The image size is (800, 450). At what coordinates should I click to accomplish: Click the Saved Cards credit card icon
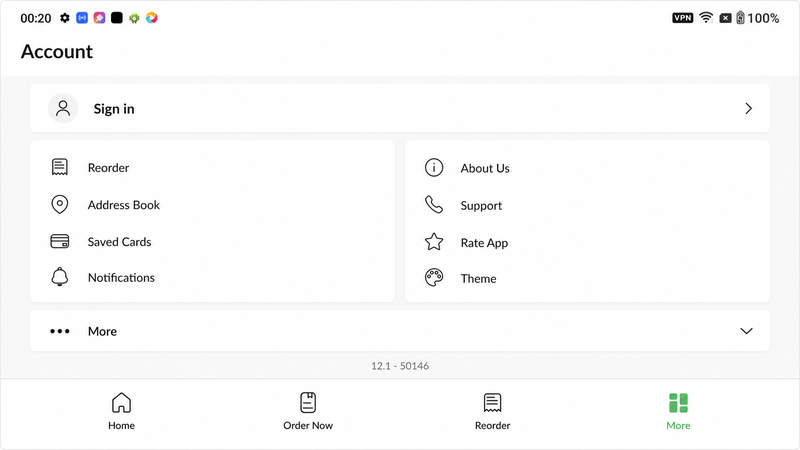click(x=60, y=241)
